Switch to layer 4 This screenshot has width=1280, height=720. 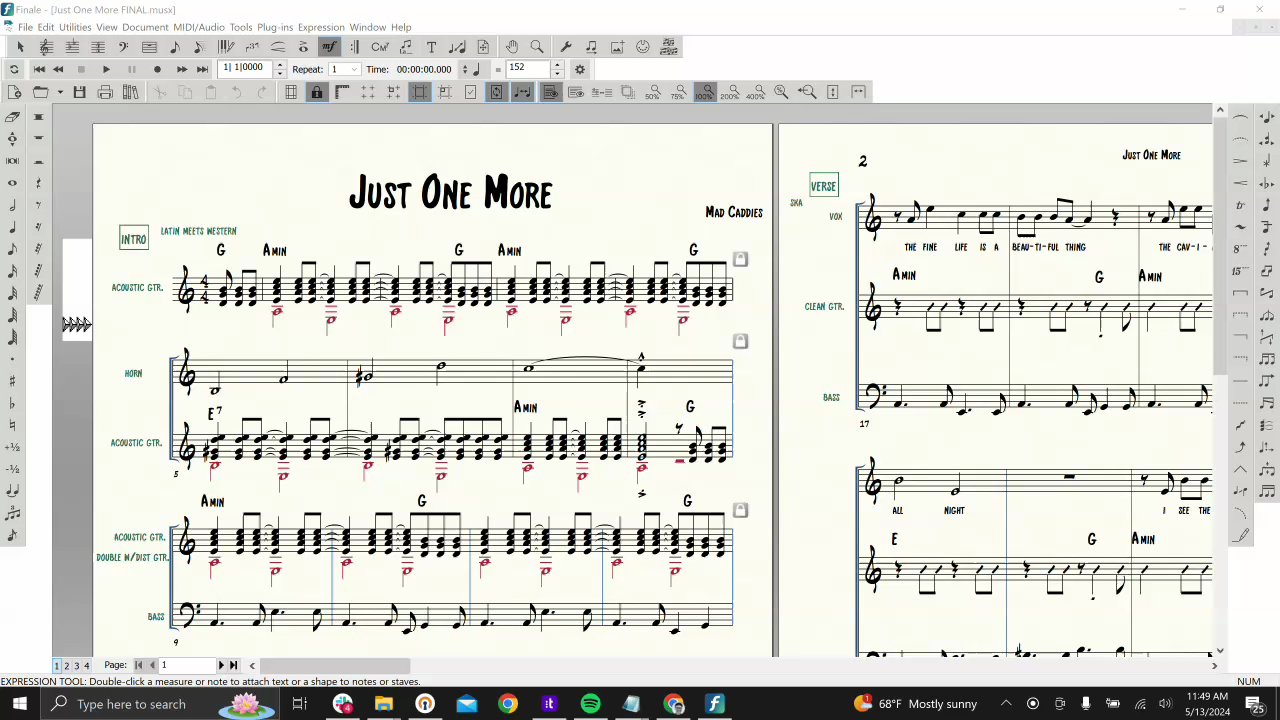click(87, 665)
